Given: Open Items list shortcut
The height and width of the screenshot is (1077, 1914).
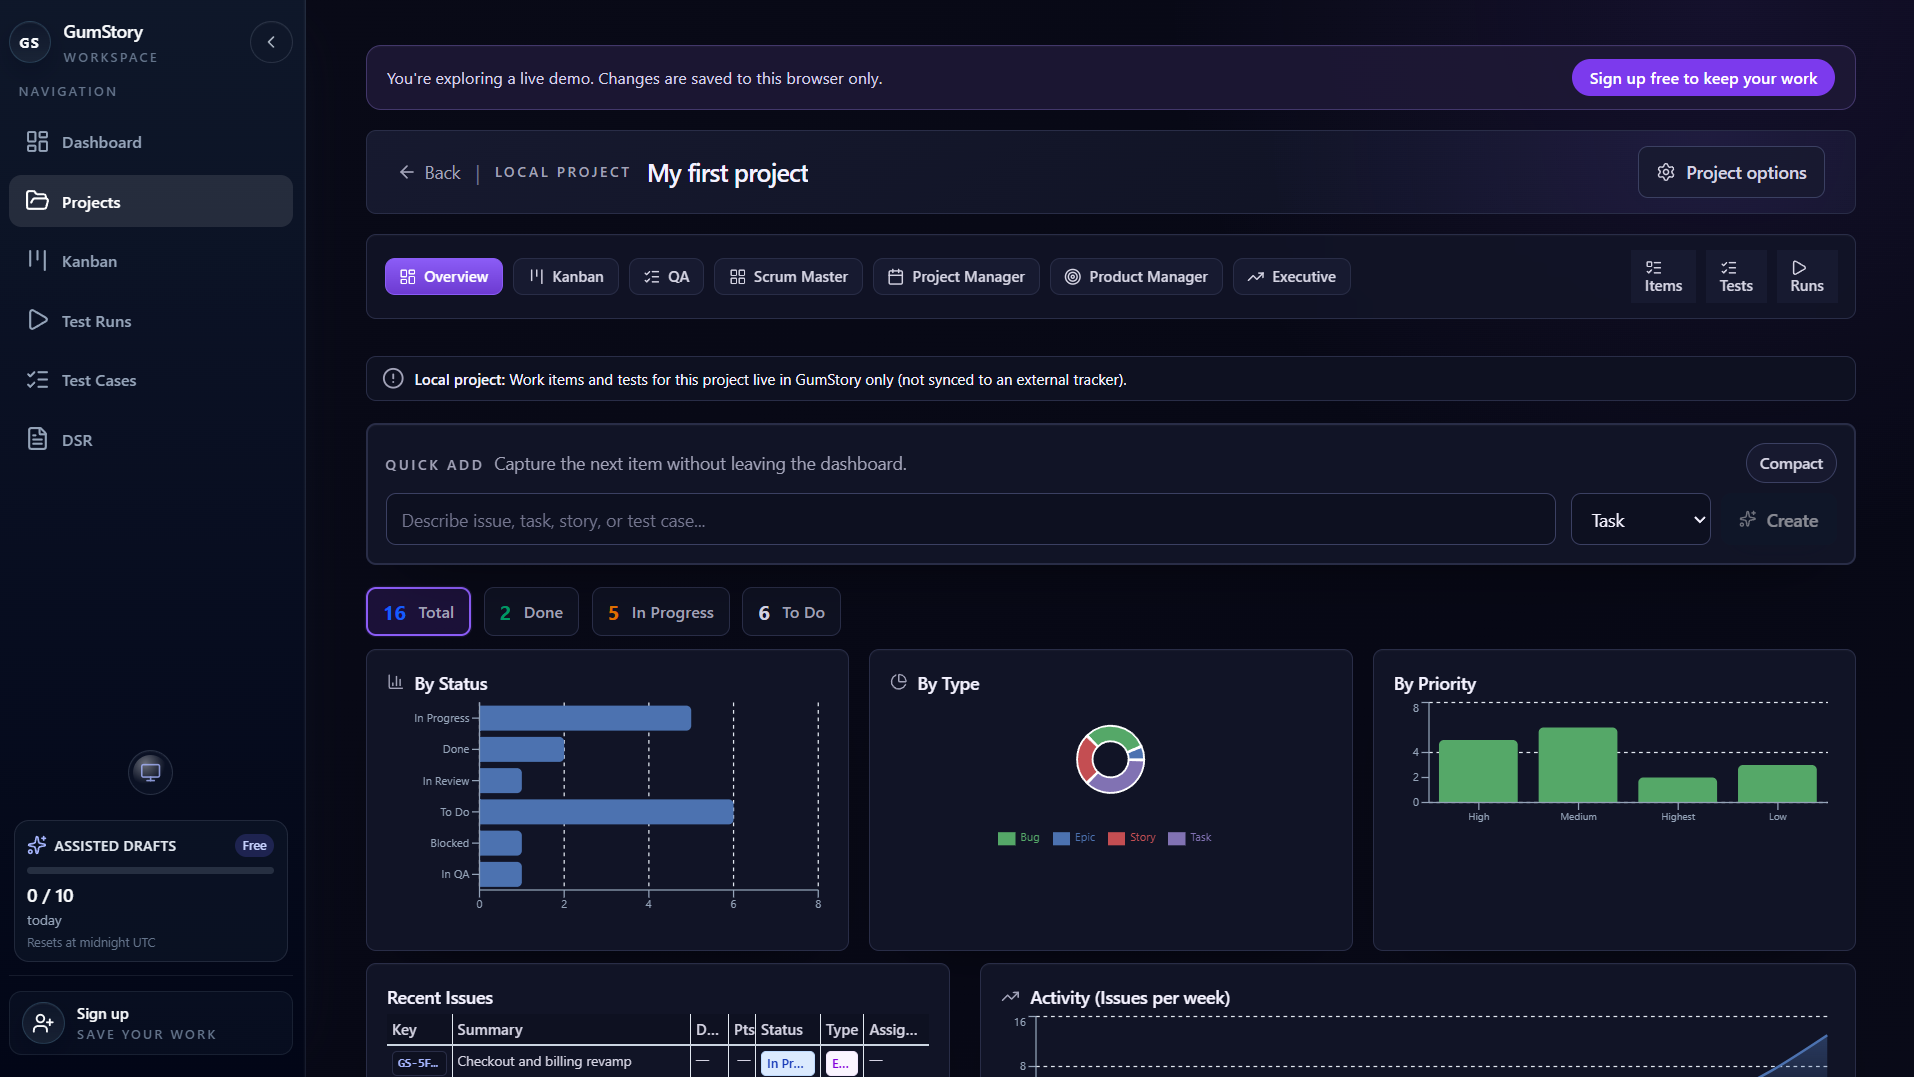Looking at the screenshot, I should 1663,276.
